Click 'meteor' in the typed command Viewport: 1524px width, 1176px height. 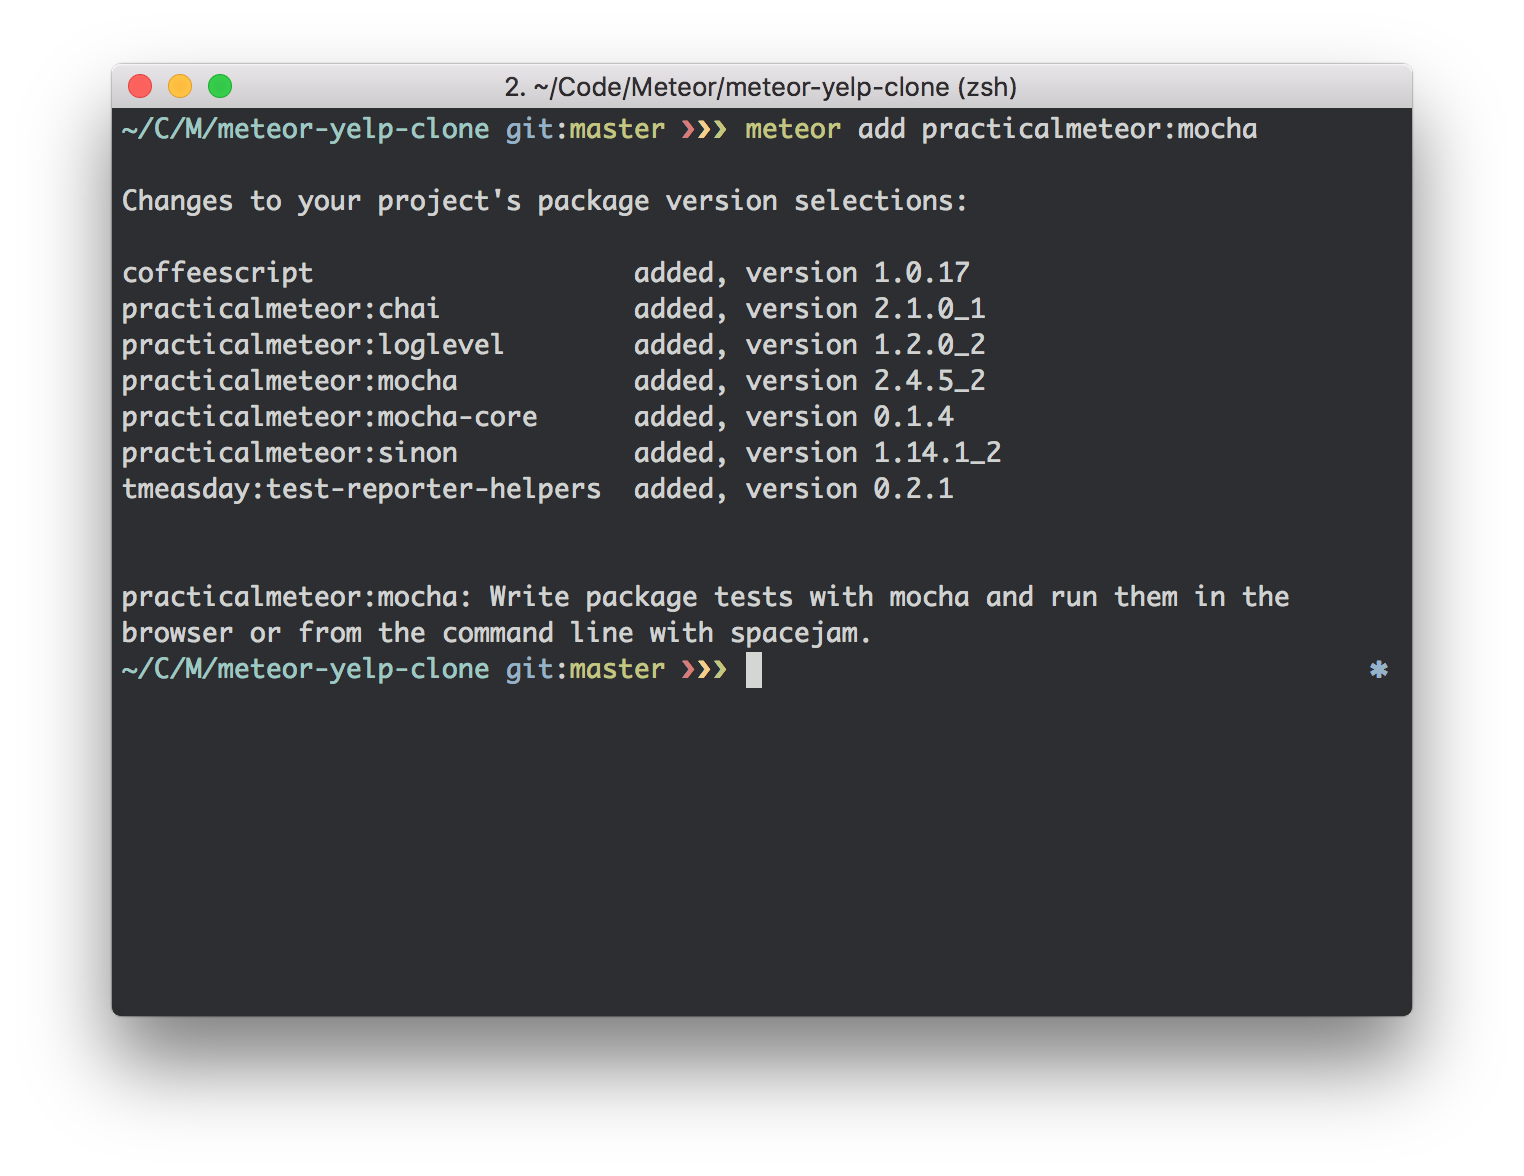pos(793,129)
